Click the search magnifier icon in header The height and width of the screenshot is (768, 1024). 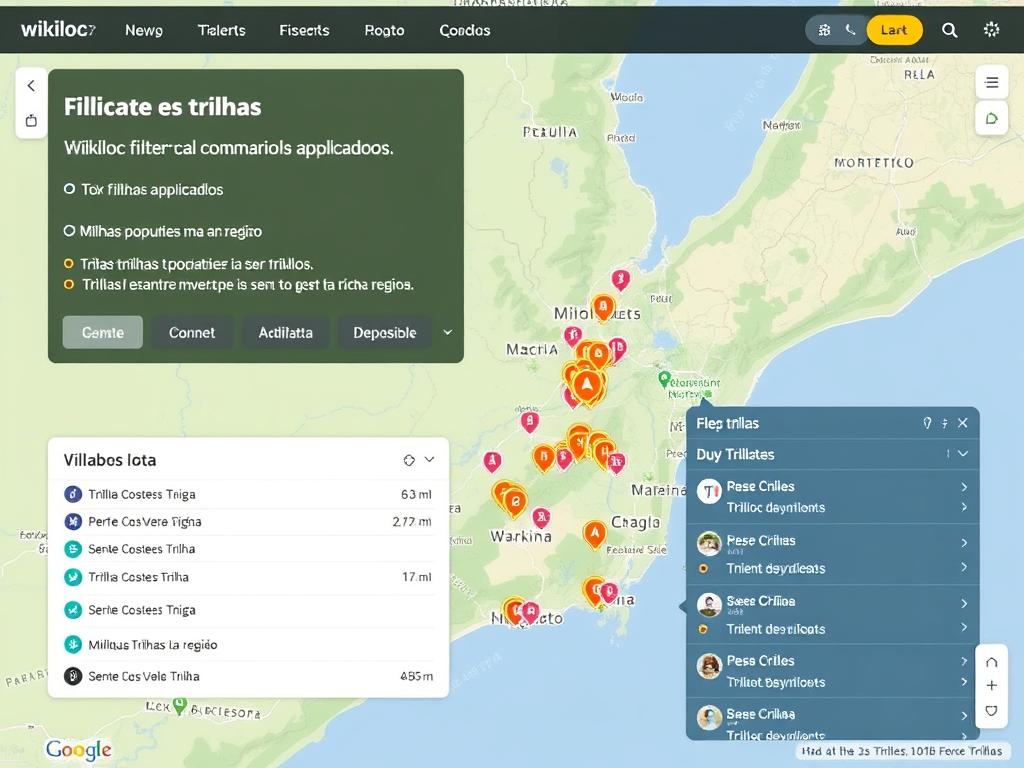(x=949, y=30)
